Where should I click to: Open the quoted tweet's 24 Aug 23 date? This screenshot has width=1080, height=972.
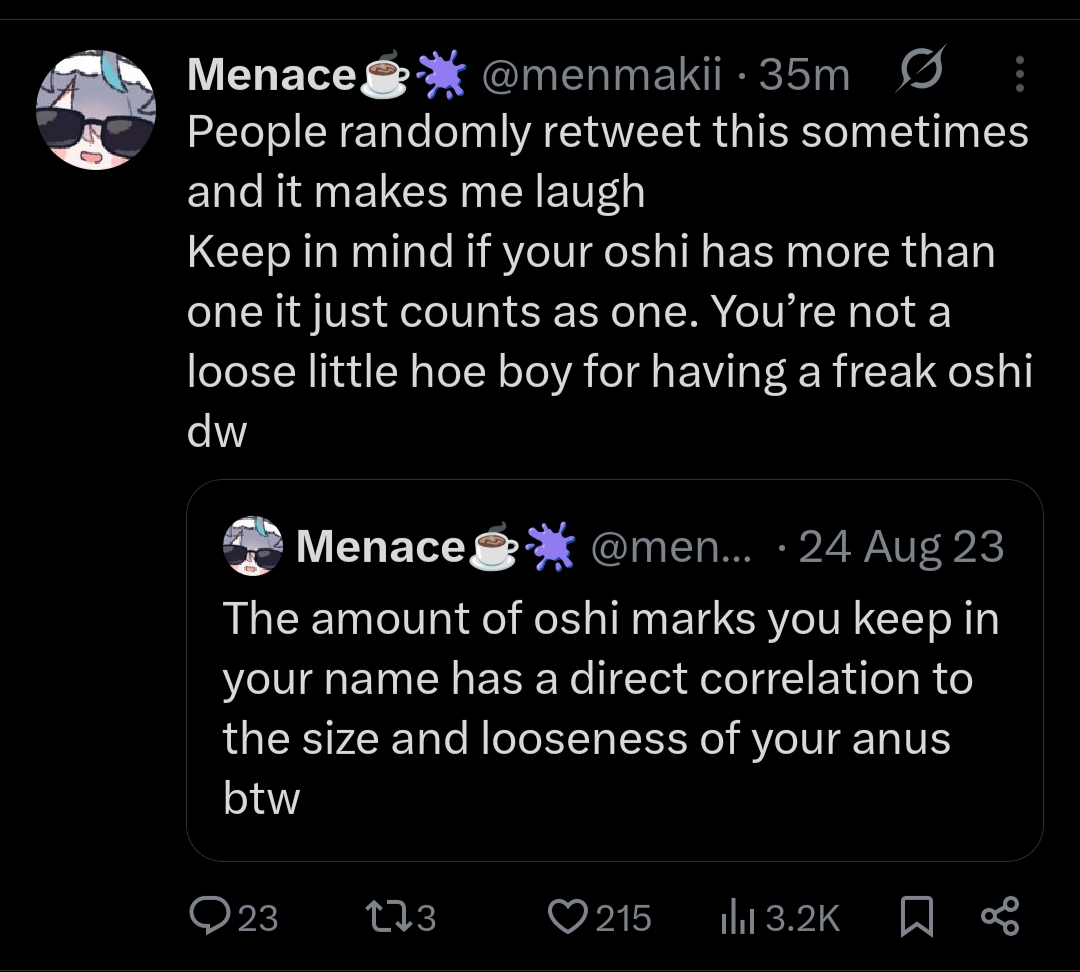901,546
